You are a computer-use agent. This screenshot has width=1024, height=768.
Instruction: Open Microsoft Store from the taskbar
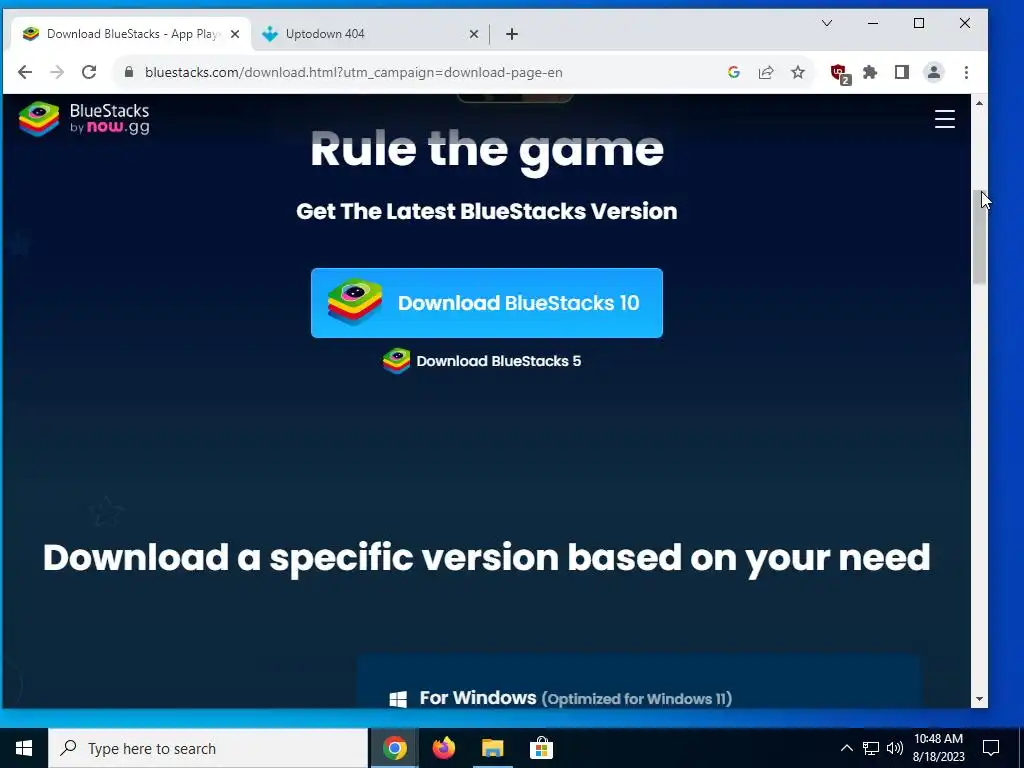coord(541,748)
